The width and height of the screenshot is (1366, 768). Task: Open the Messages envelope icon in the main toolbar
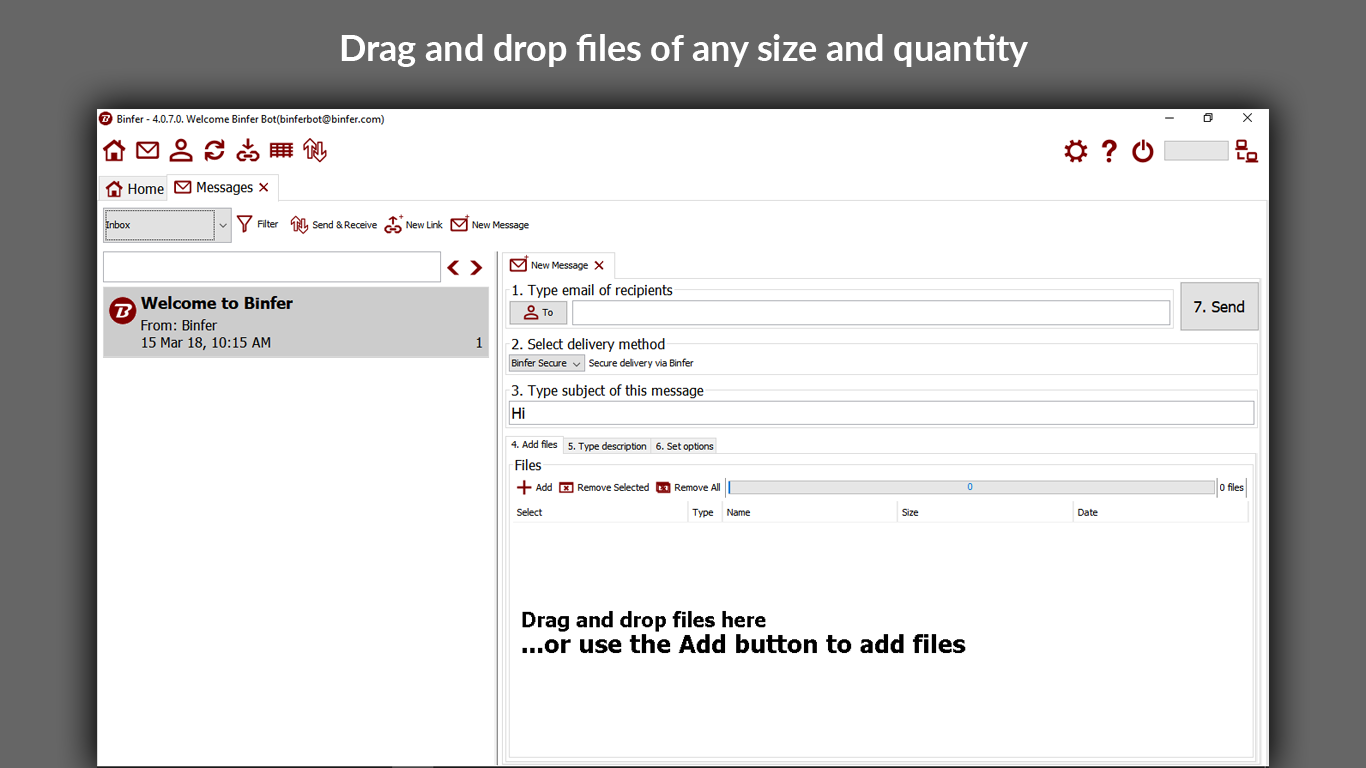coord(148,151)
